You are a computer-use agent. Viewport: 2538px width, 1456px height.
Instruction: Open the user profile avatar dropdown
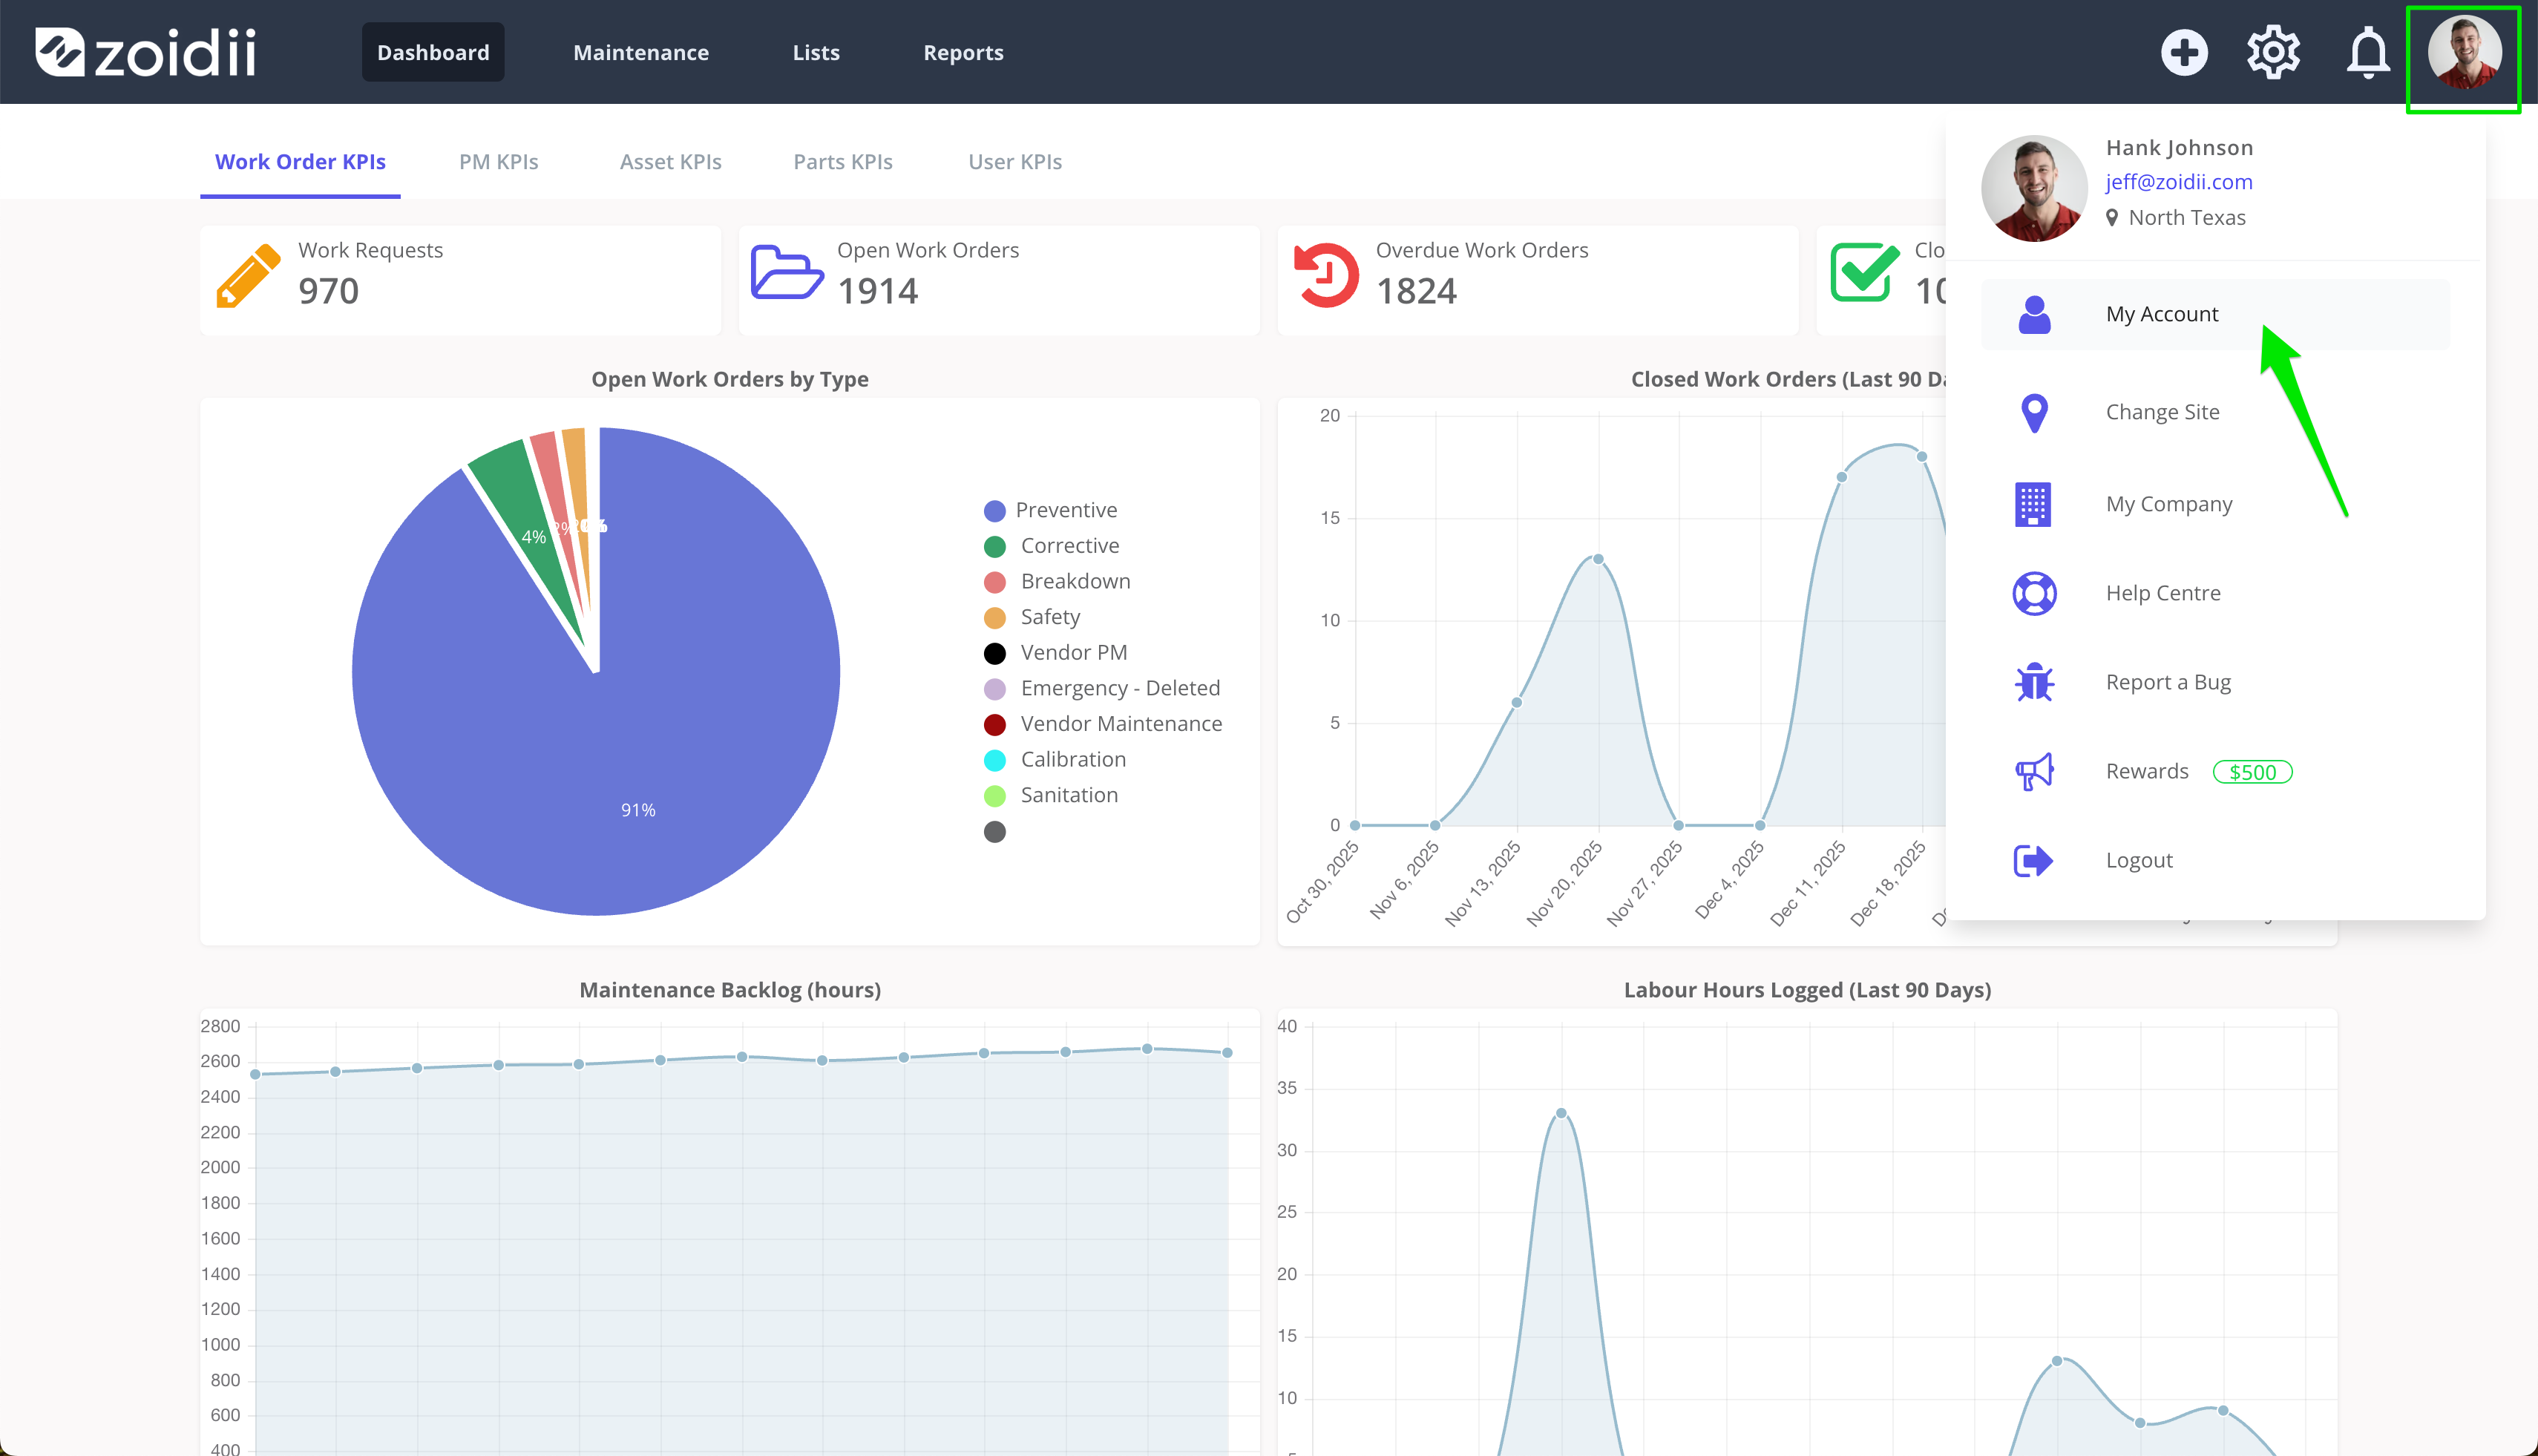(2464, 52)
